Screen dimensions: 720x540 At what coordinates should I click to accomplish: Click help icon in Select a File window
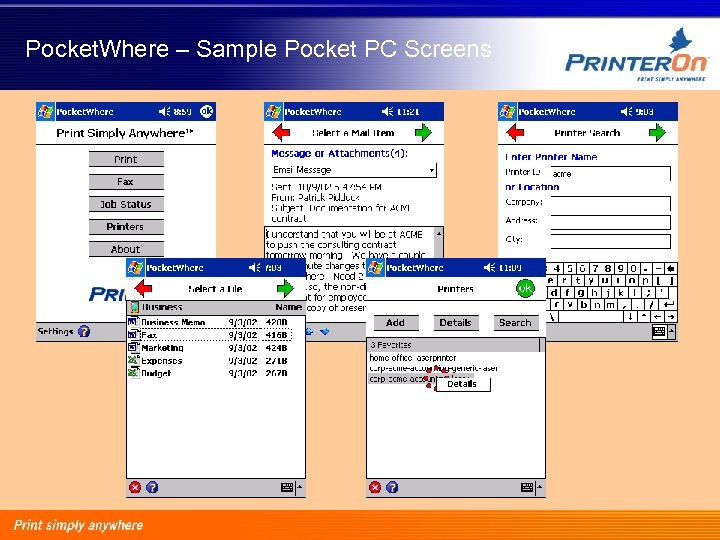pos(152,487)
